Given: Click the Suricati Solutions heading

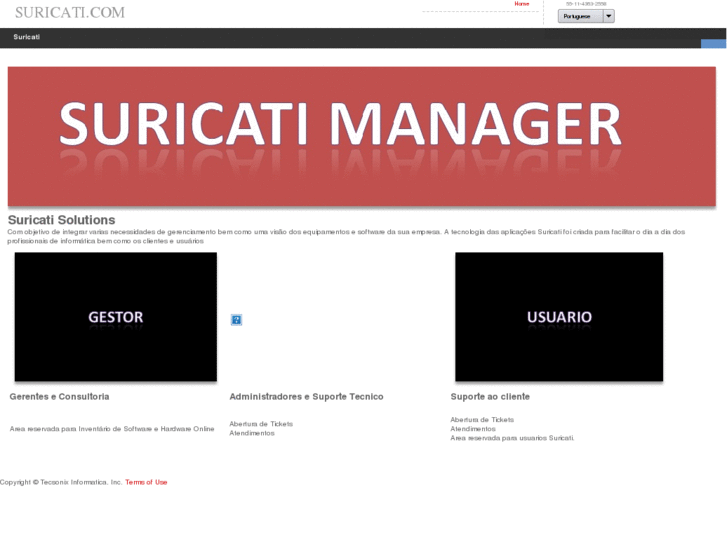Looking at the screenshot, I should click(62, 220).
